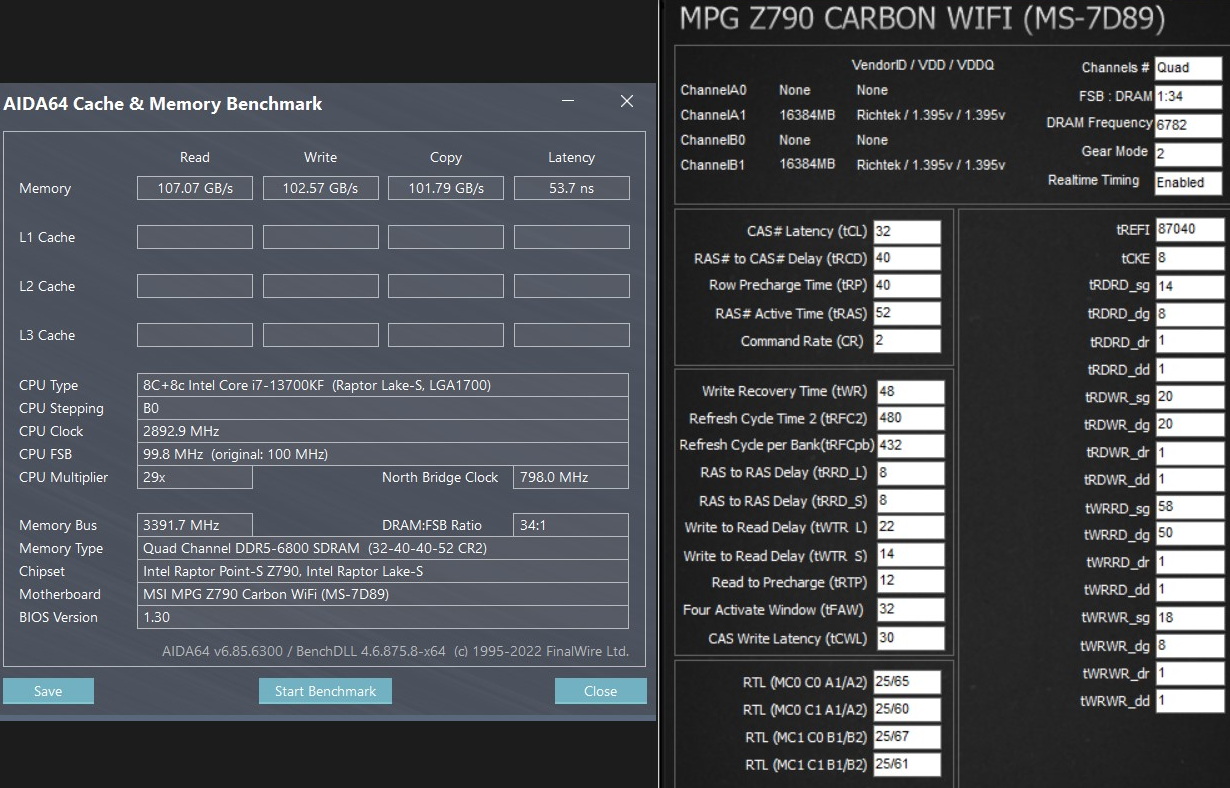Click the CAS Write Latency (tCWL) field 30
Image resolution: width=1230 pixels, height=788 pixels.
(x=911, y=638)
